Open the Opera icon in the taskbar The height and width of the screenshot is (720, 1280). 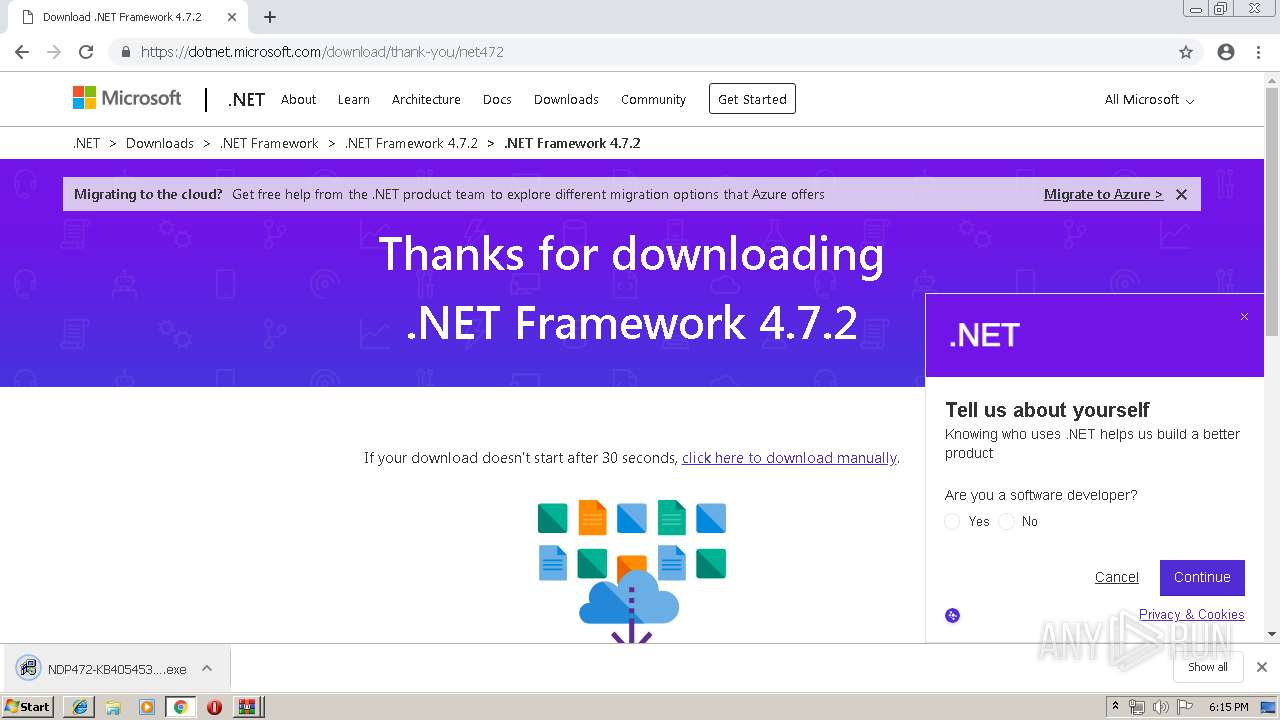(214, 707)
